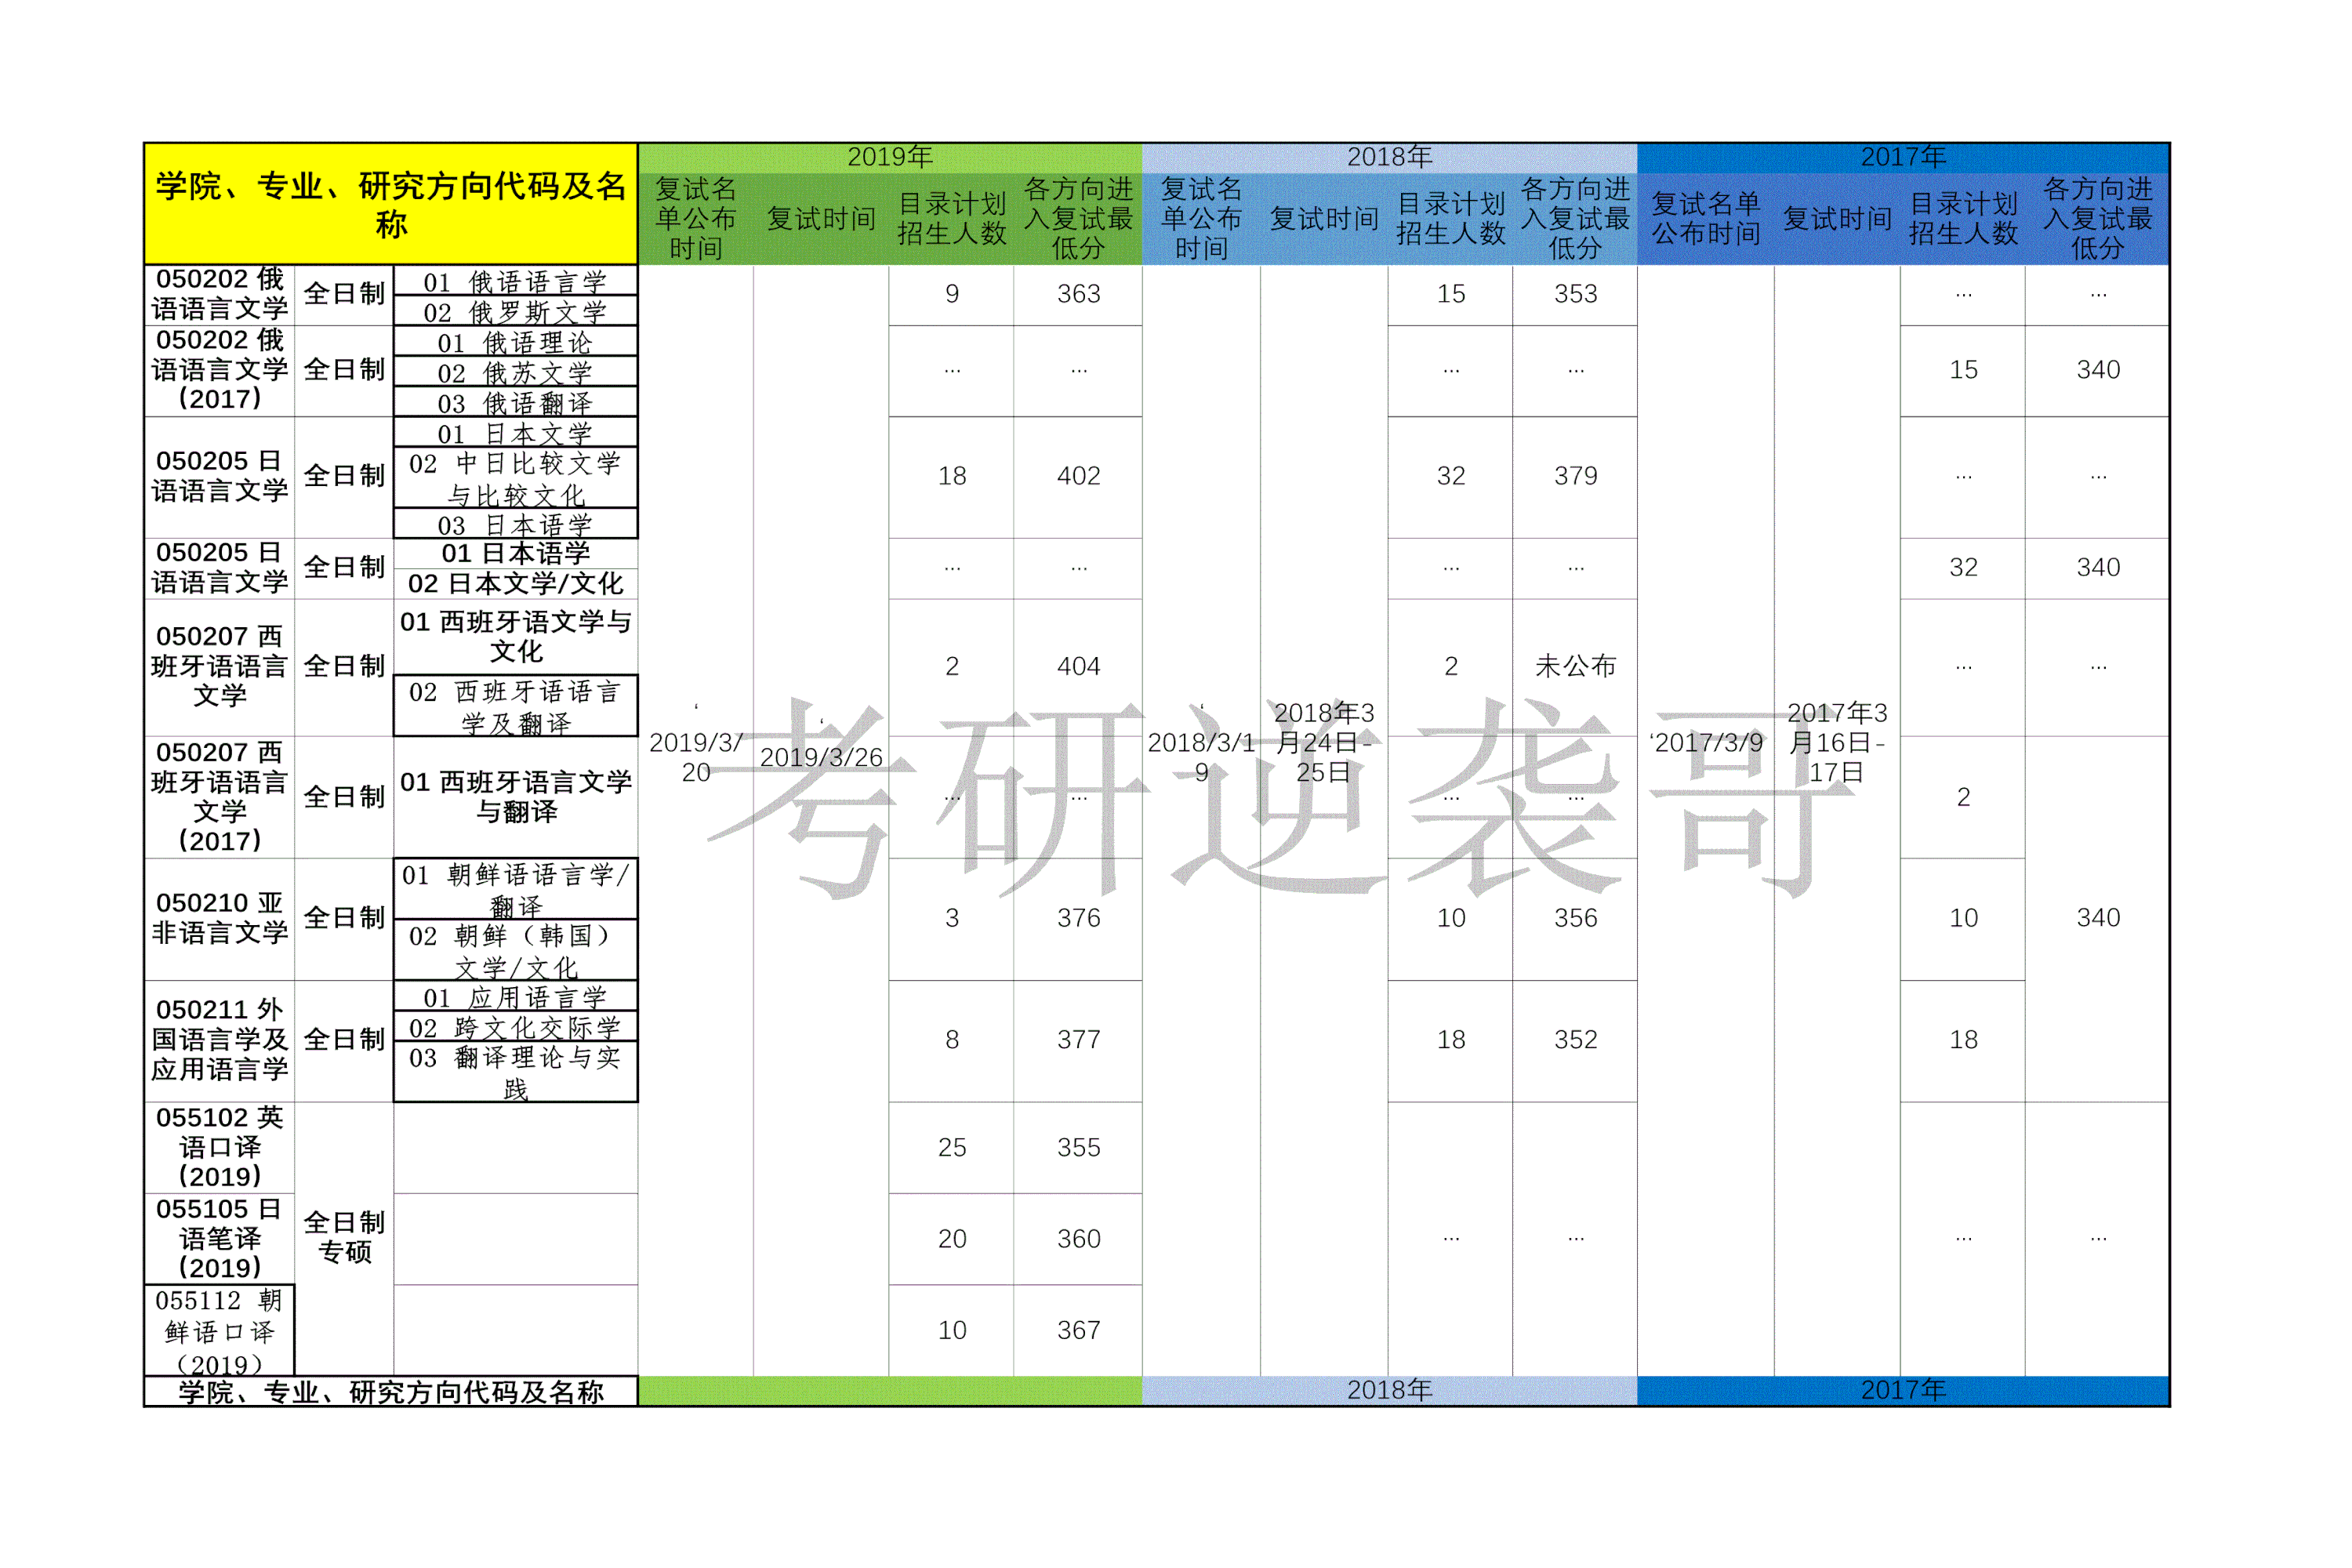Click the score value 352
2352x1568 pixels.
point(1576,1040)
